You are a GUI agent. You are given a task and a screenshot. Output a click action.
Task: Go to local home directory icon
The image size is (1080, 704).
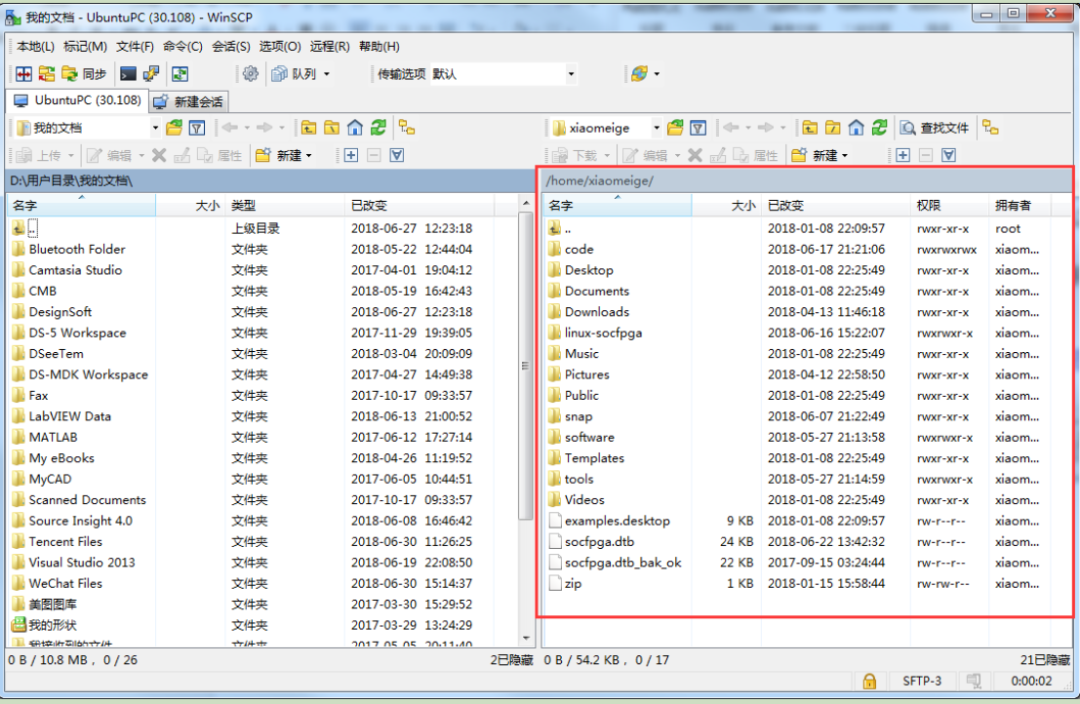click(x=355, y=127)
